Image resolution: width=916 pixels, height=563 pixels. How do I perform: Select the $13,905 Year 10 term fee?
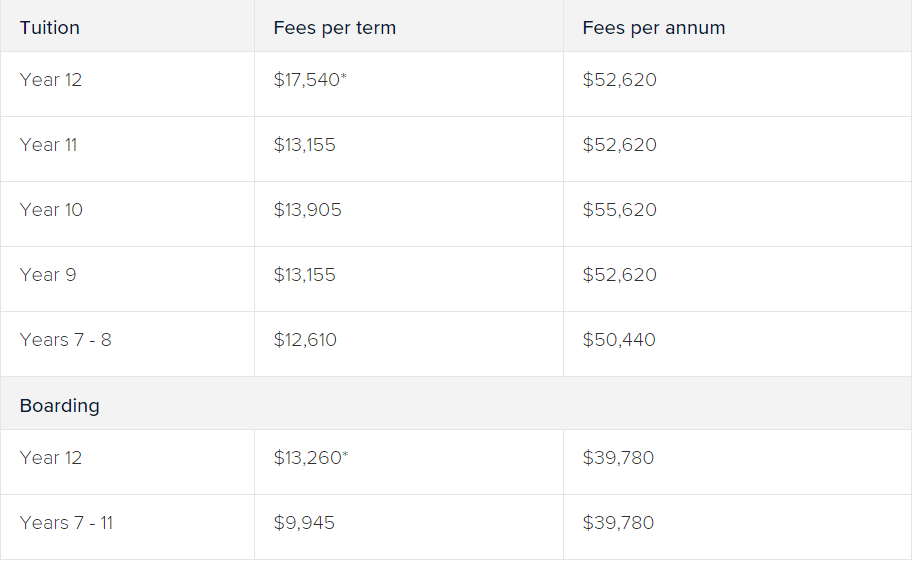[x=307, y=210]
